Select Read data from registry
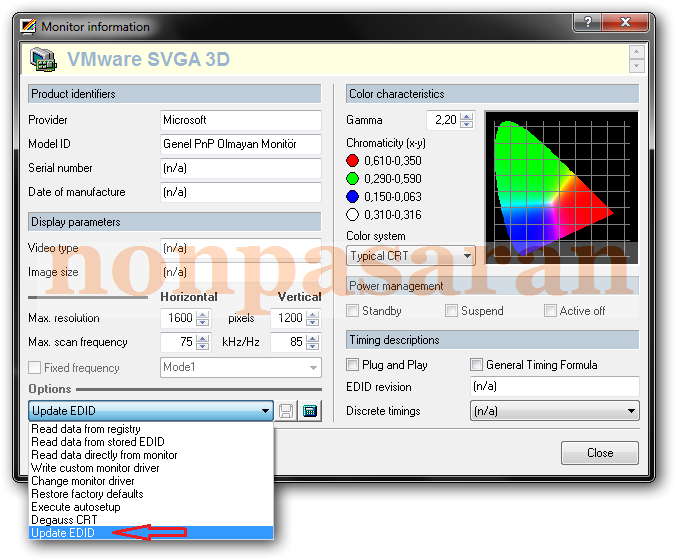The image size is (676, 560). 151,429
